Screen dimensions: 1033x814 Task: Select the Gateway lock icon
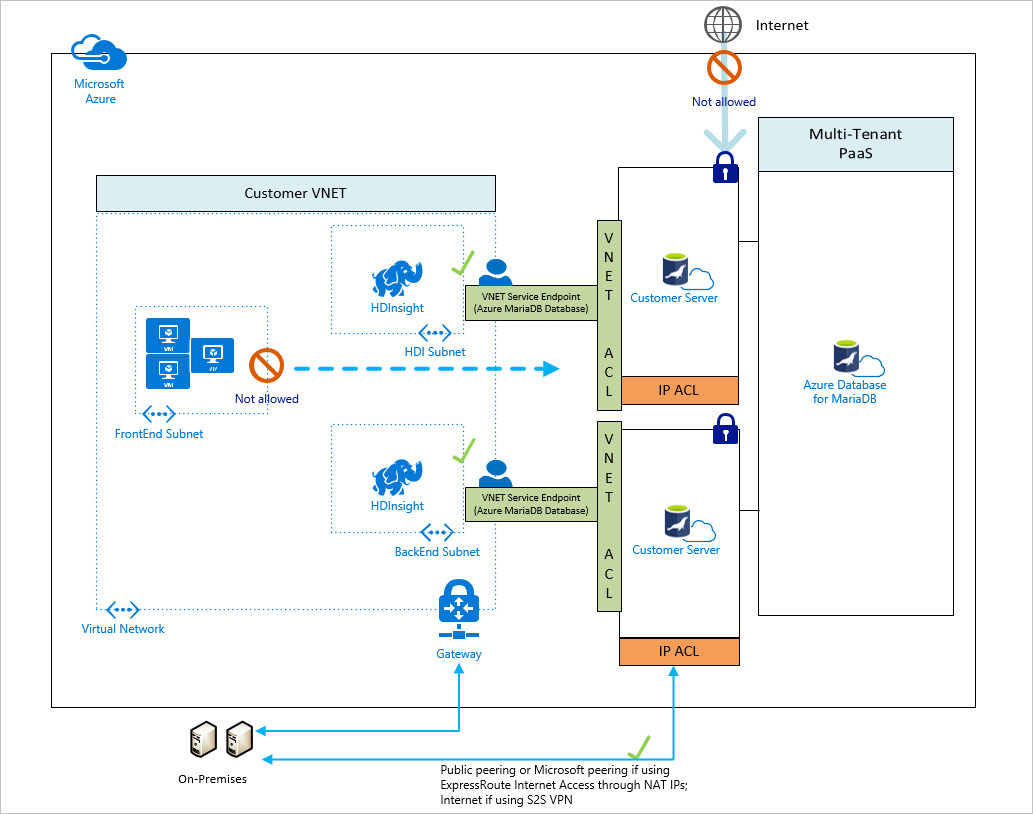click(459, 609)
